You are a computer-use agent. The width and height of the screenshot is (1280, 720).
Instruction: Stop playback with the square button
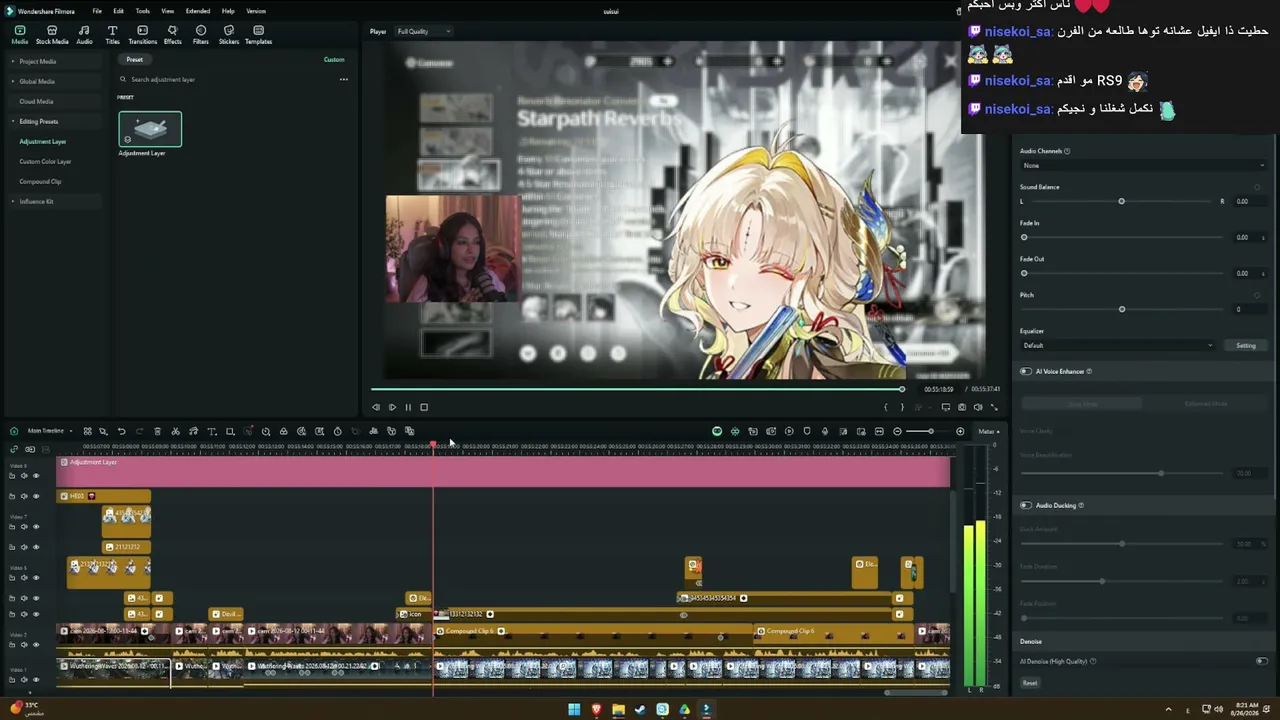point(424,407)
